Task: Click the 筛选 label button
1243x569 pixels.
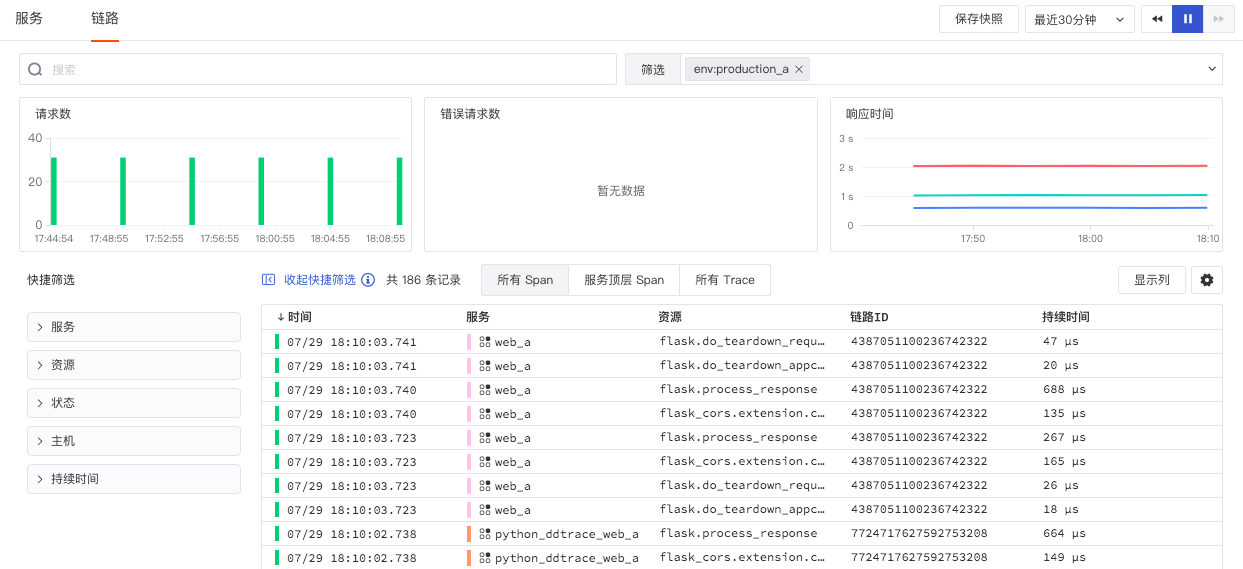Action: coord(653,69)
